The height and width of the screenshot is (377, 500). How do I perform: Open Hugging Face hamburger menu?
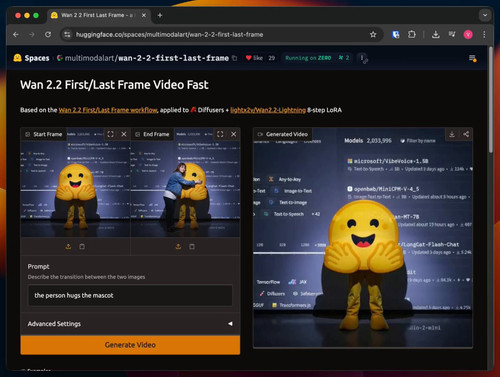(x=472, y=58)
